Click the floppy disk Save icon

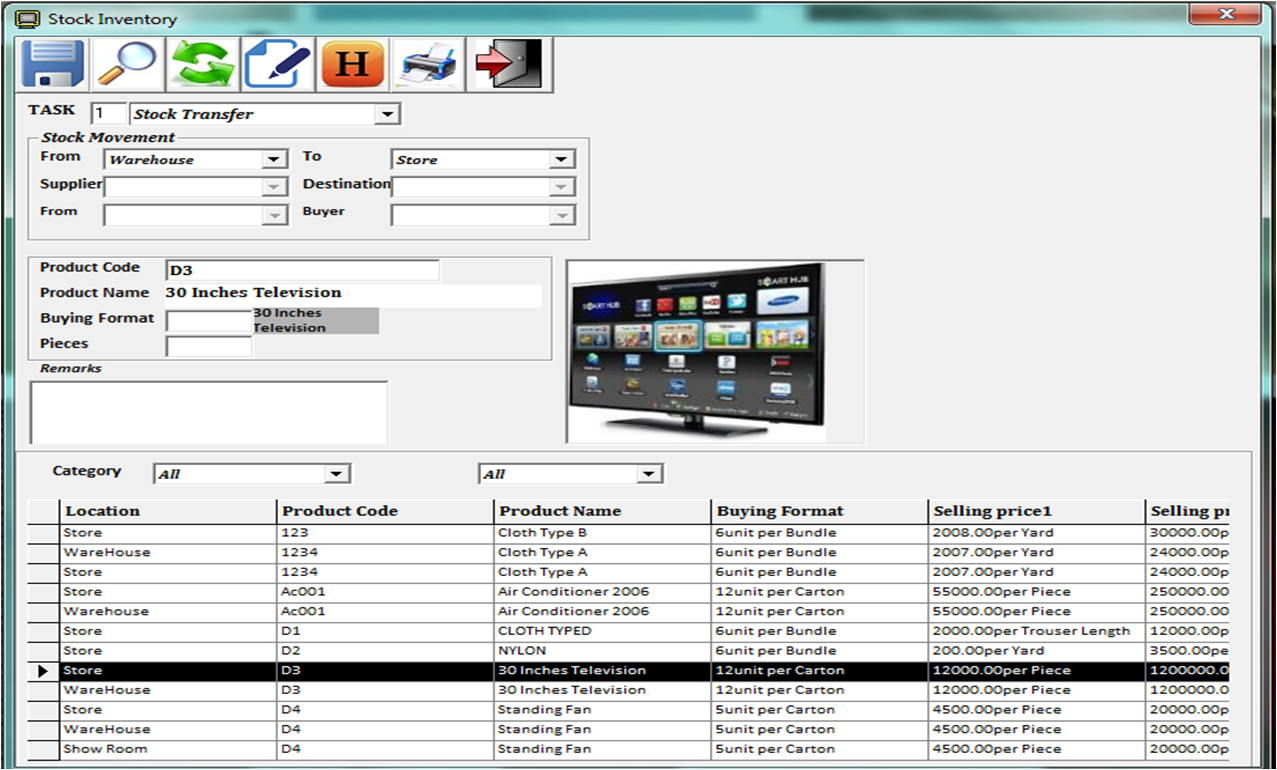(x=53, y=65)
